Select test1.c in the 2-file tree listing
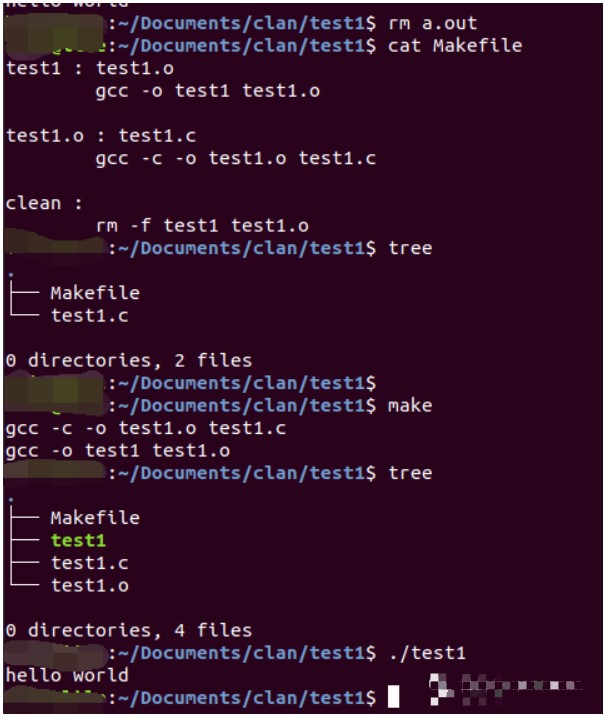 (x=89, y=315)
